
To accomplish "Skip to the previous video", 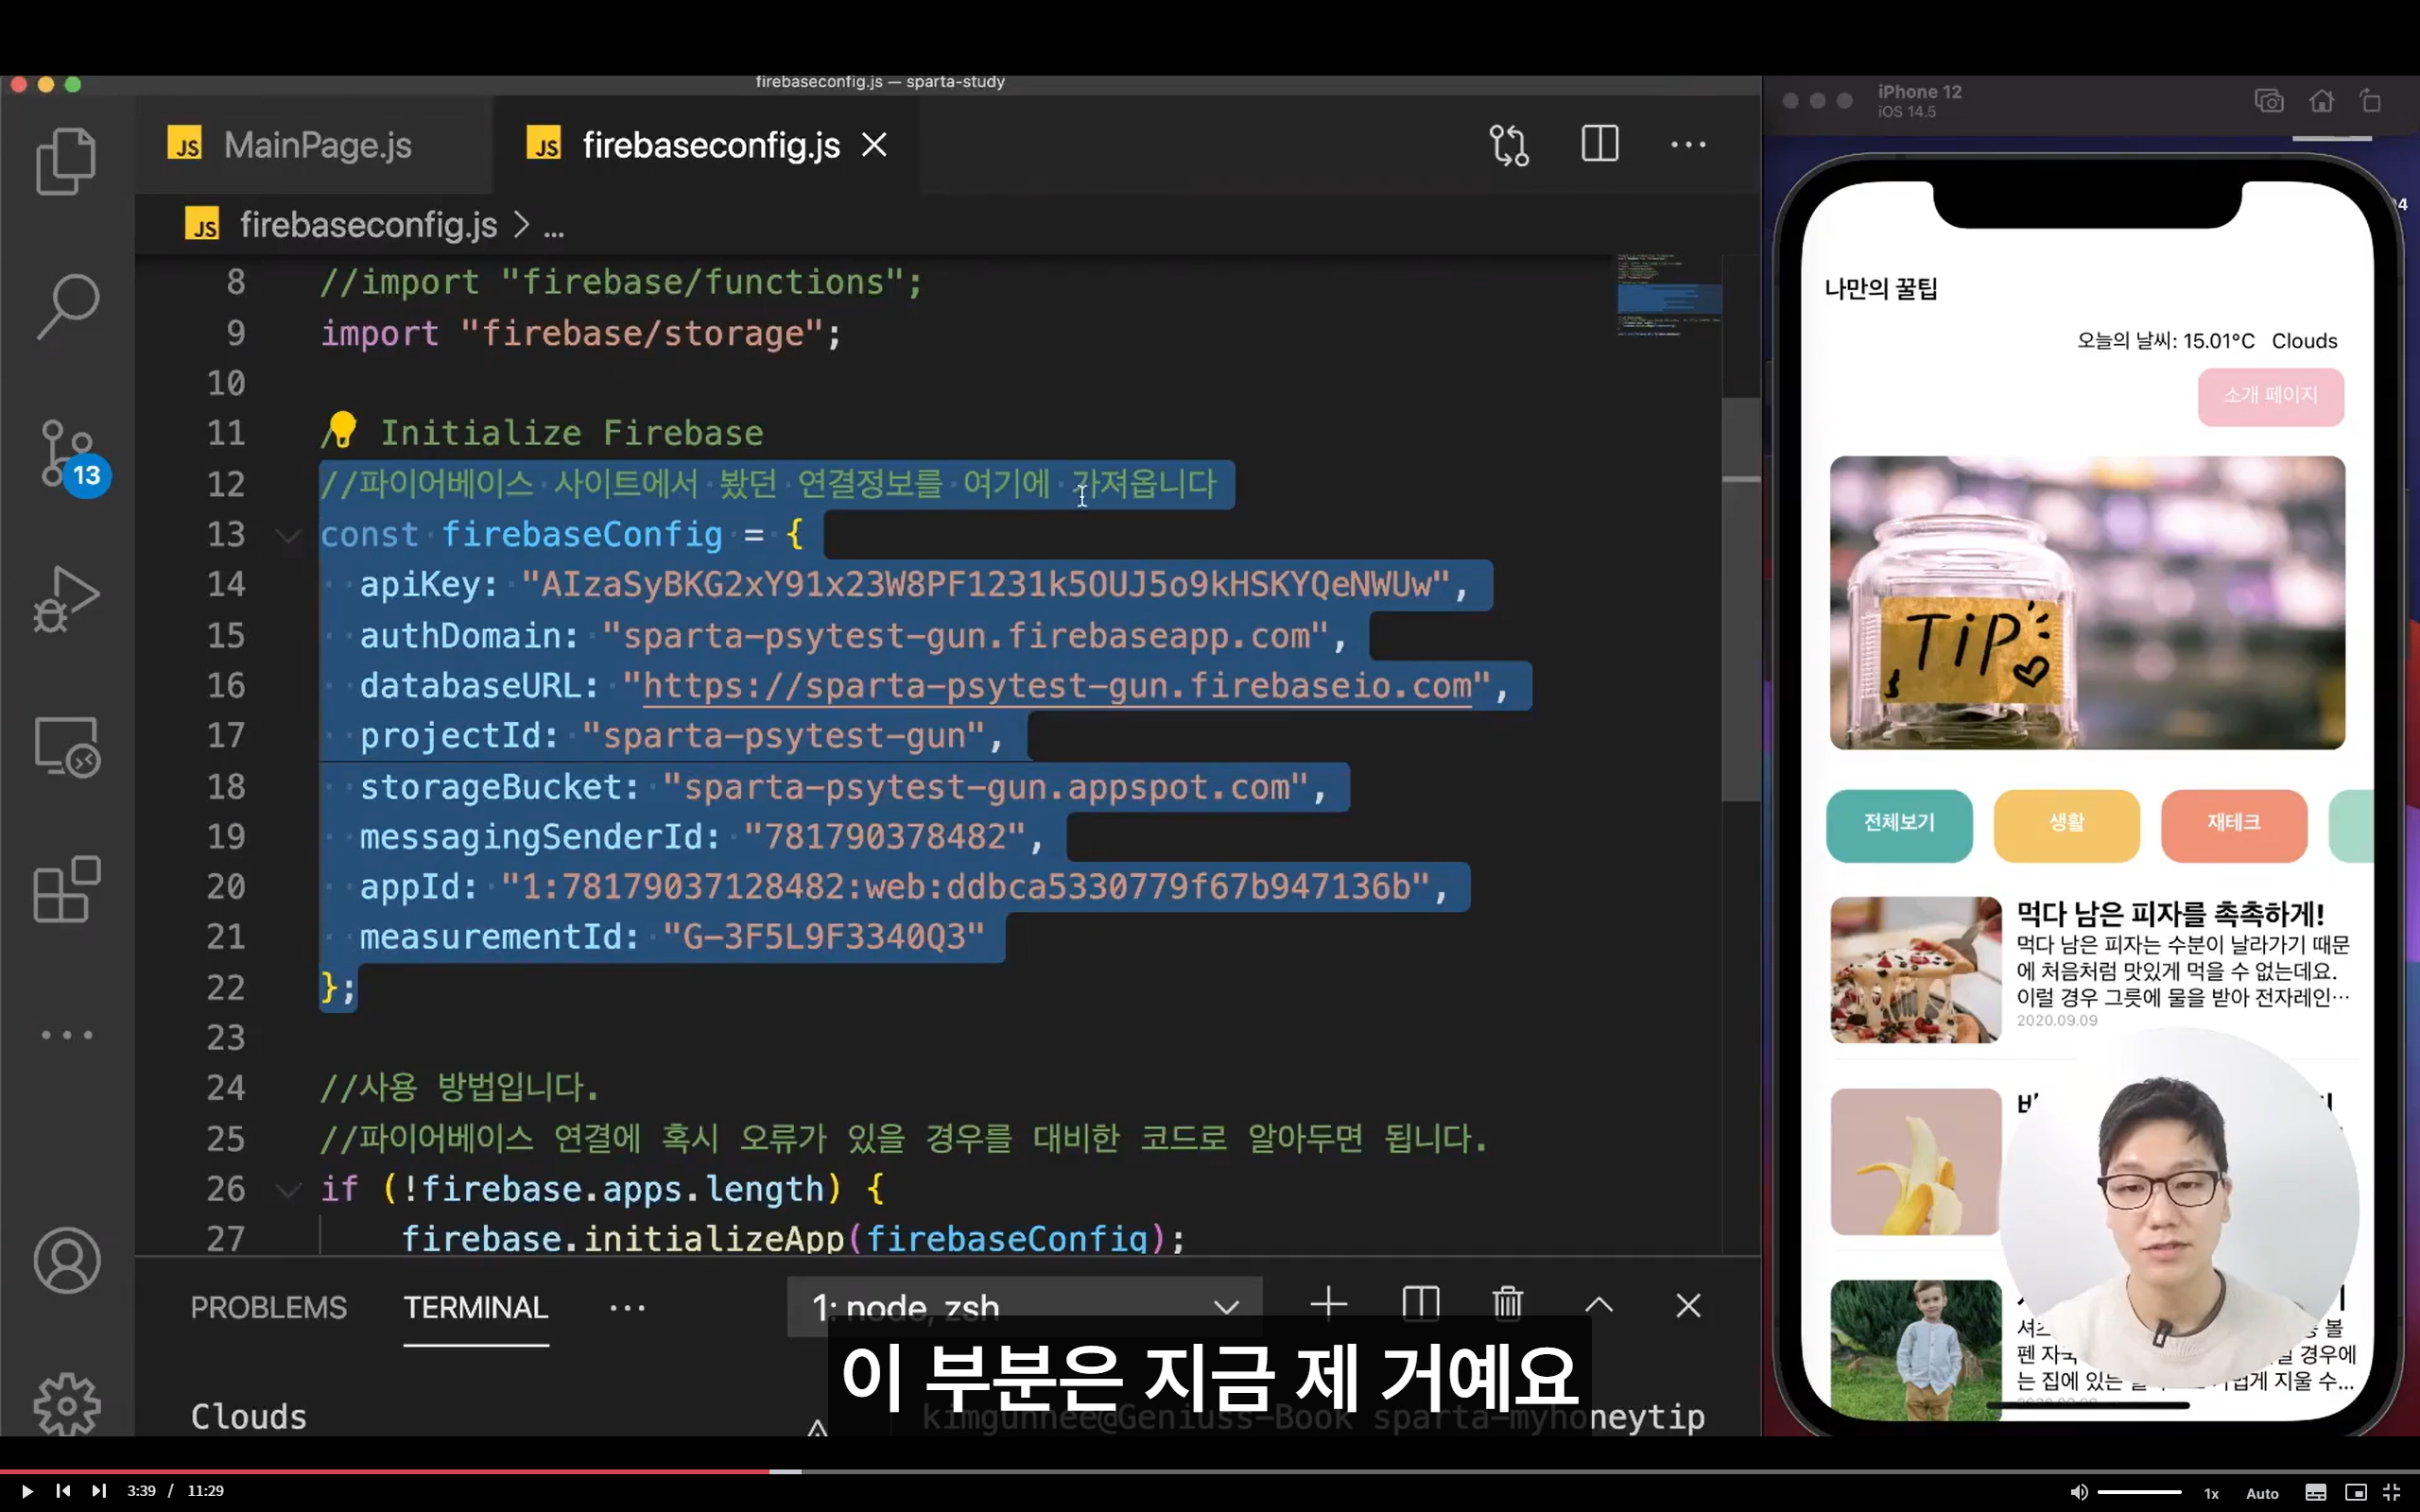I will coord(63,1491).
